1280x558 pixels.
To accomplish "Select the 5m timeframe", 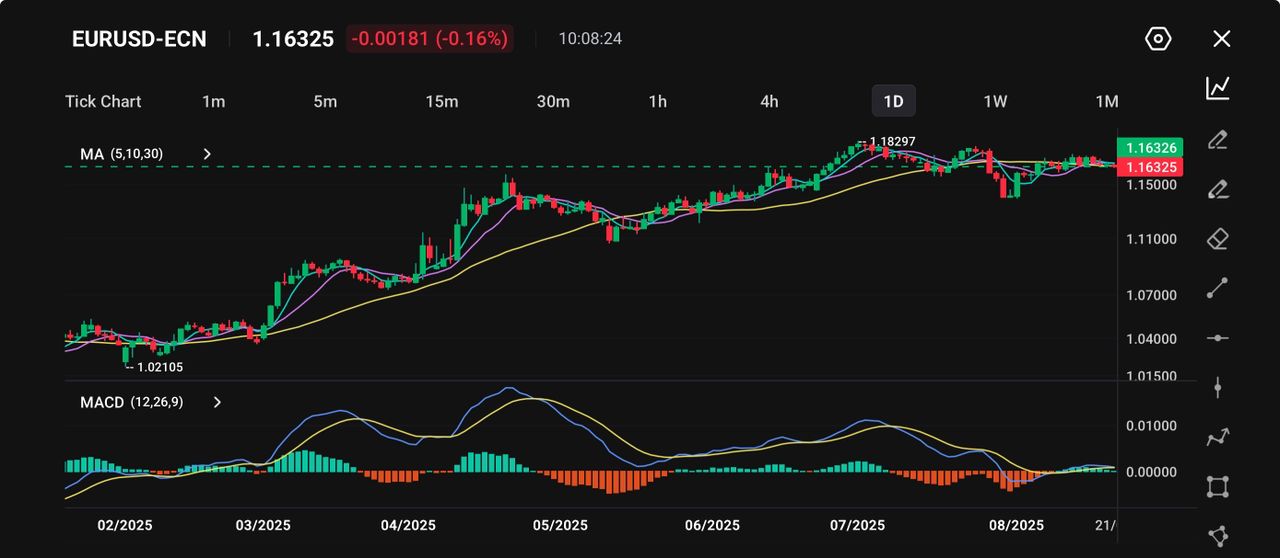I will click(325, 101).
